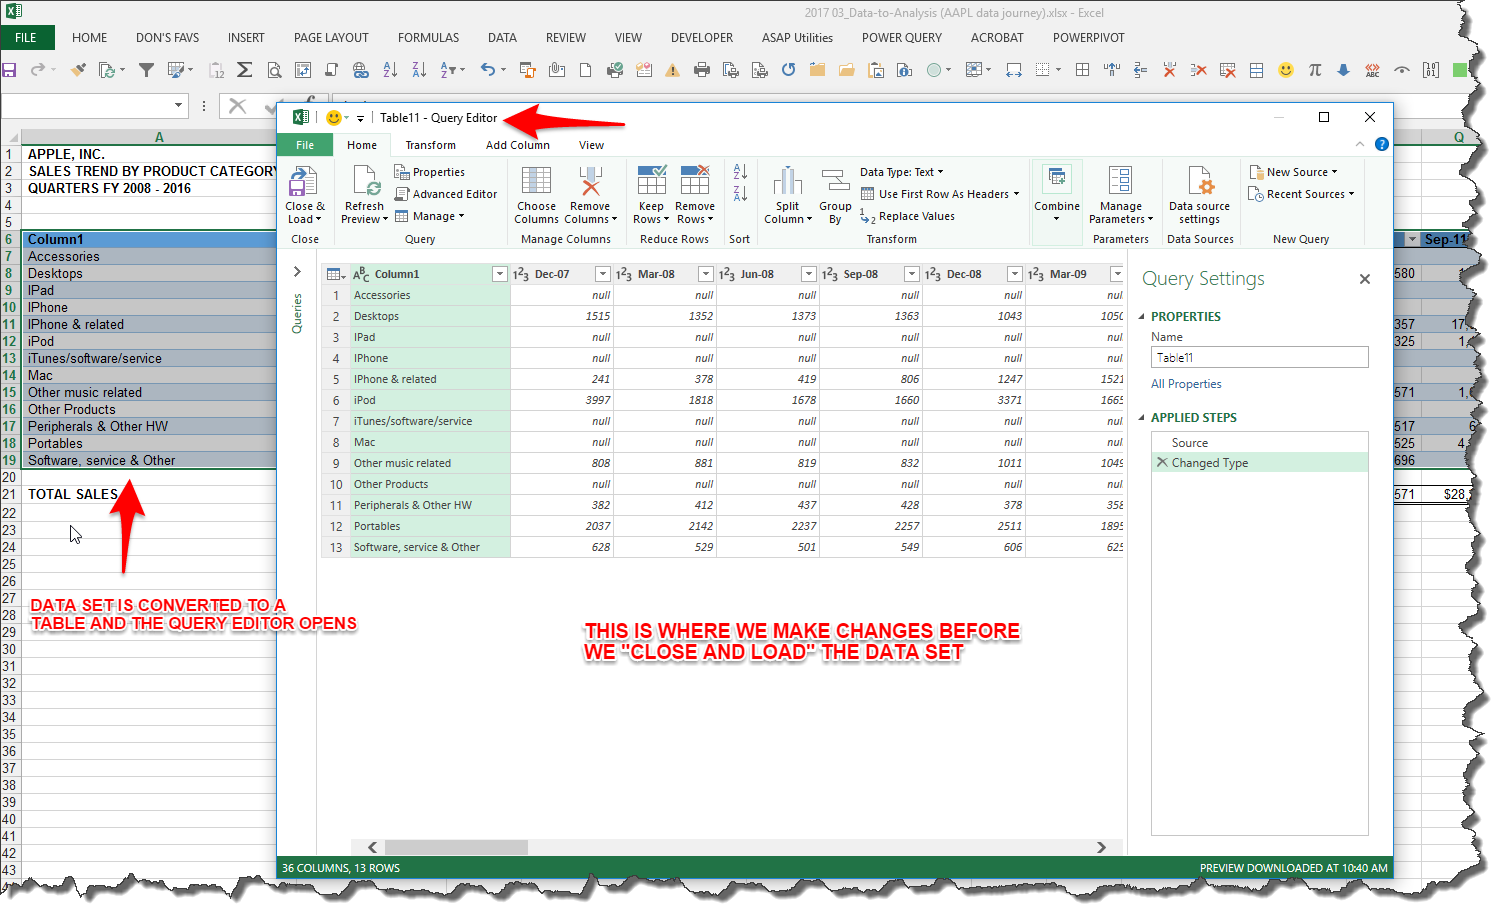Click scroll left arrow below preview
1505x919 pixels.
[x=373, y=847]
